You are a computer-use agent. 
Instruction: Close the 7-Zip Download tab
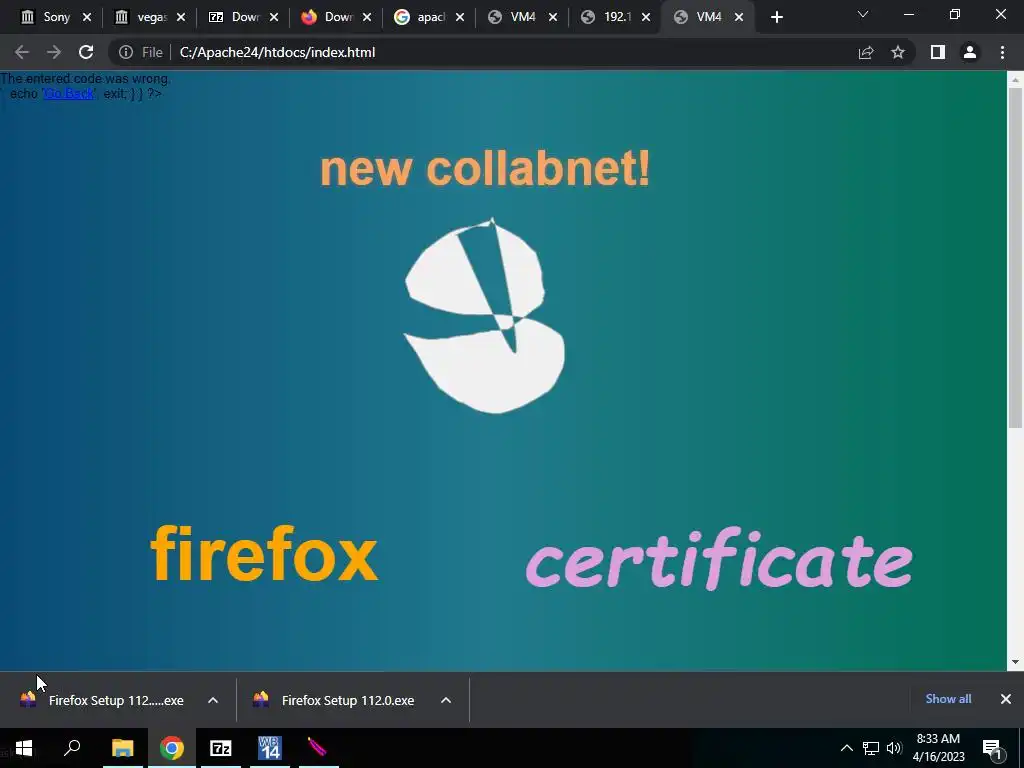274,18
